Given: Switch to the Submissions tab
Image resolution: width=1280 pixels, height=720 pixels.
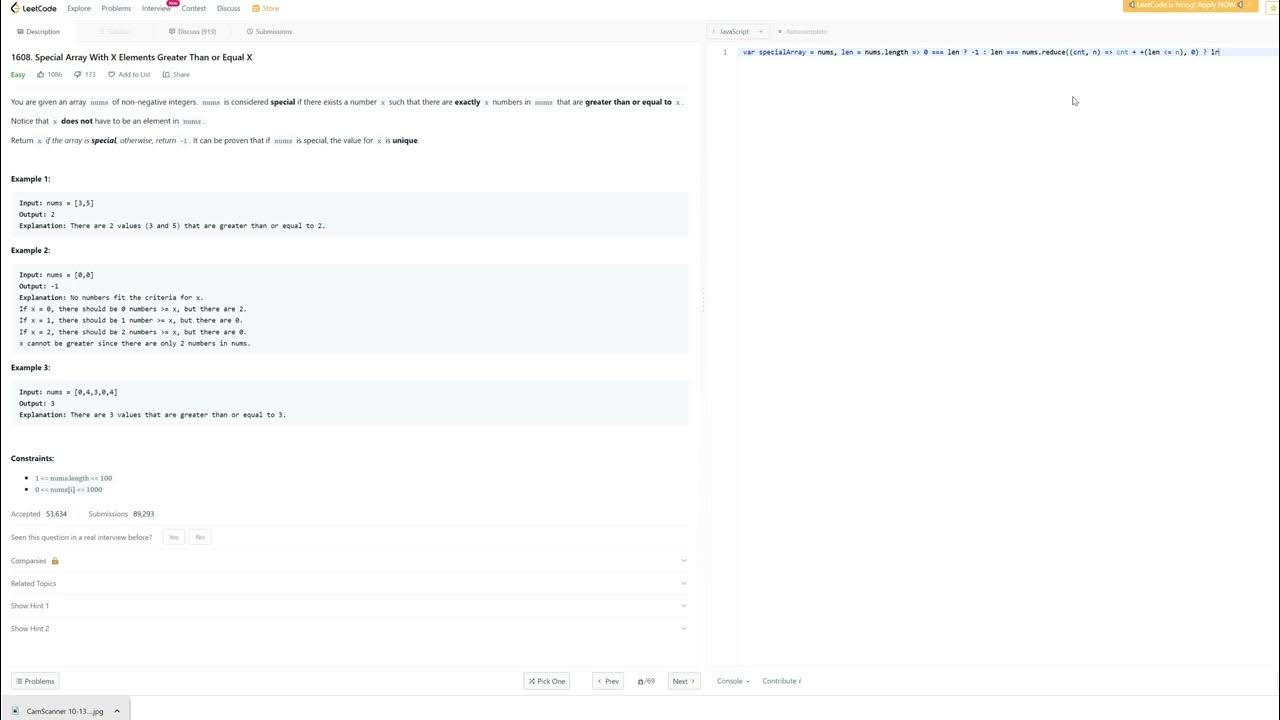Looking at the screenshot, I should (269, 32).
